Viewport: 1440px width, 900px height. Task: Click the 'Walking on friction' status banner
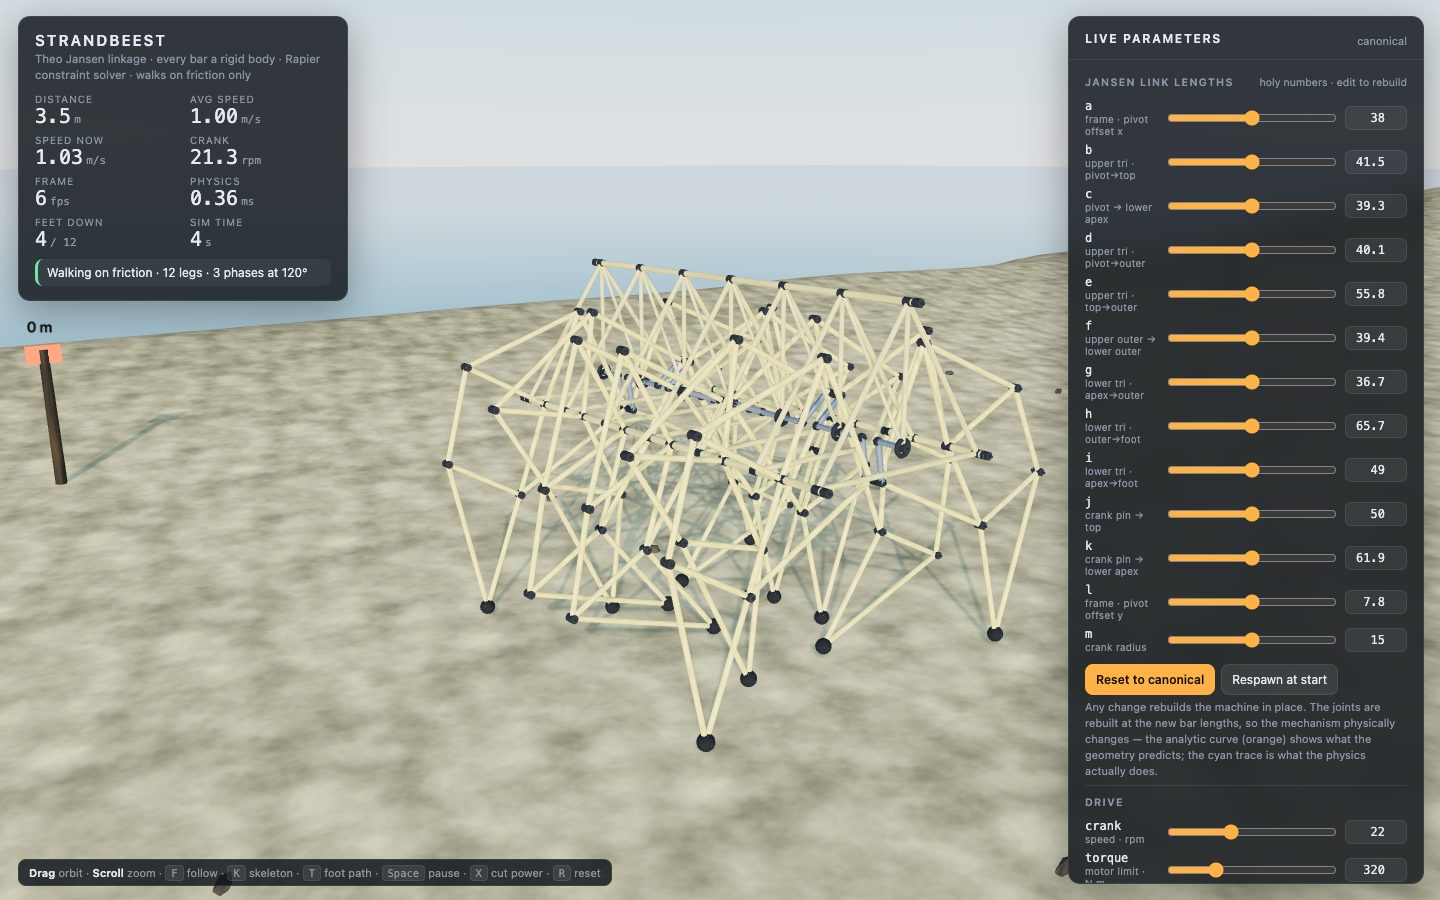tap(182, 273)
